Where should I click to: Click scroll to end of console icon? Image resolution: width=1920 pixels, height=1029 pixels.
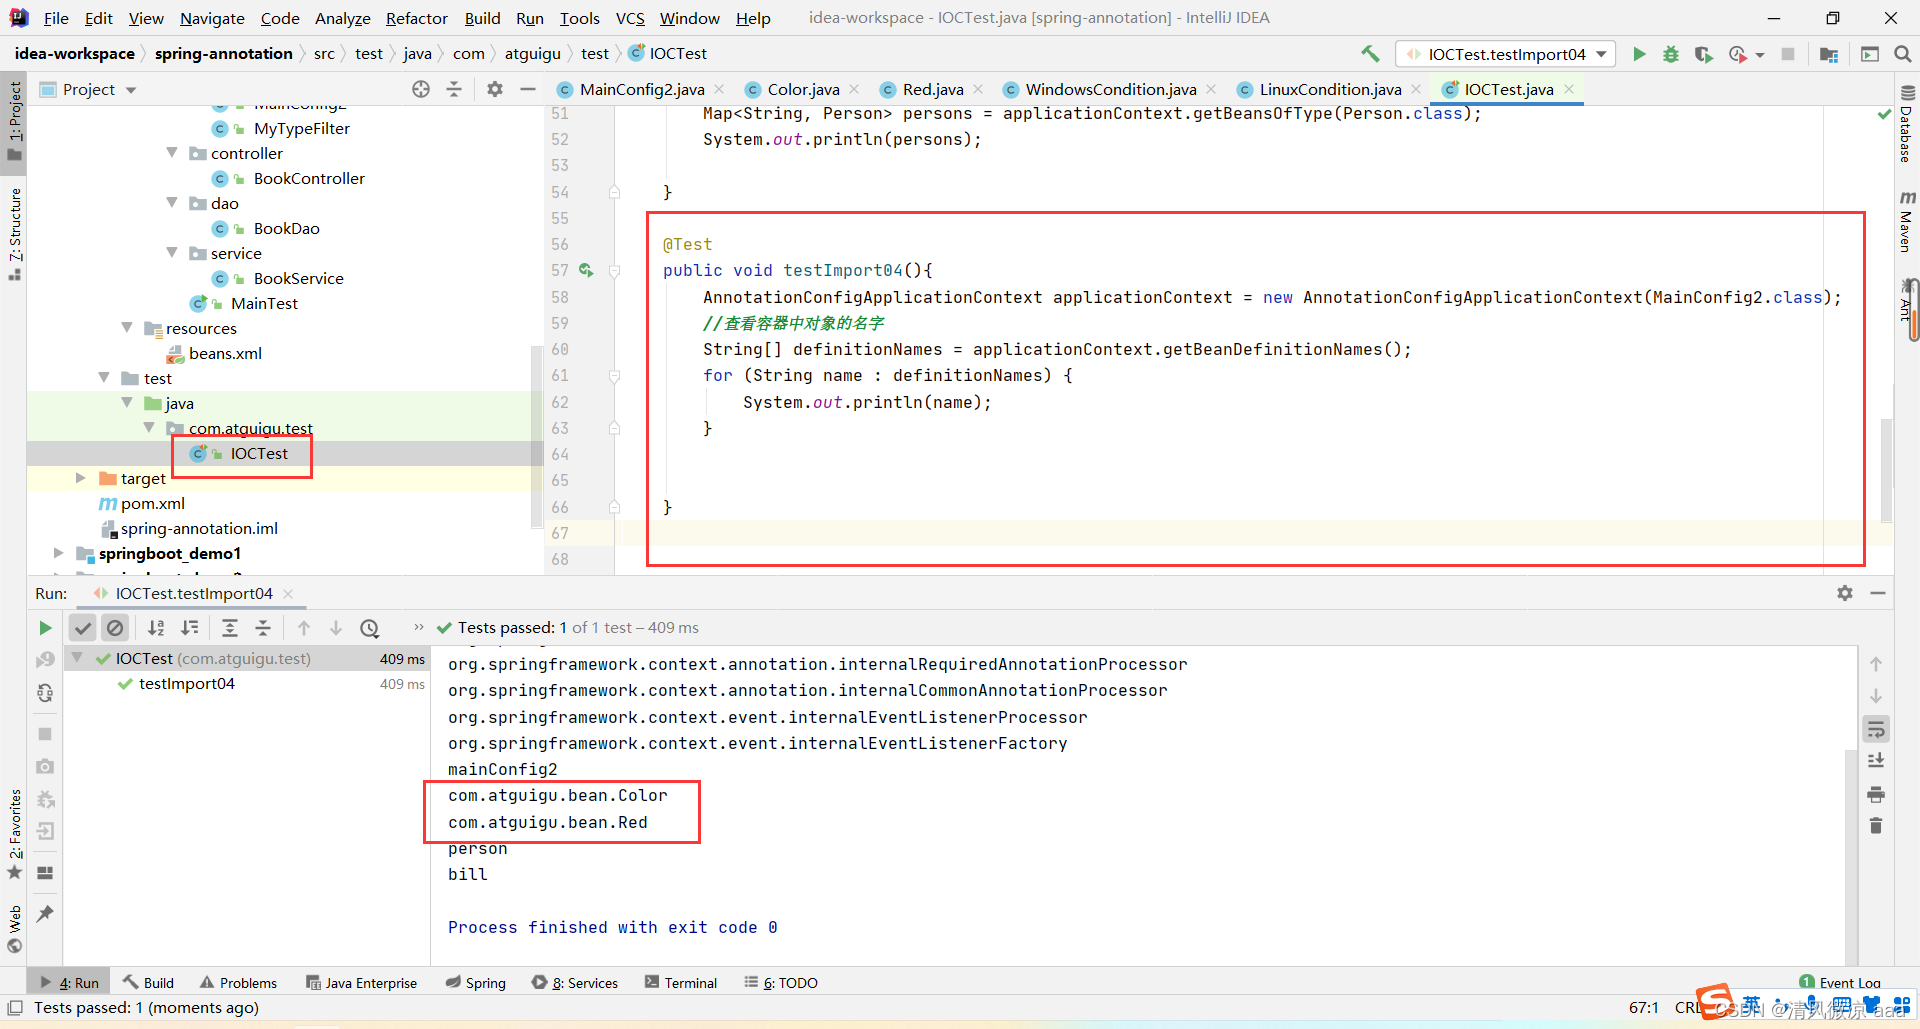(1876, 761)
